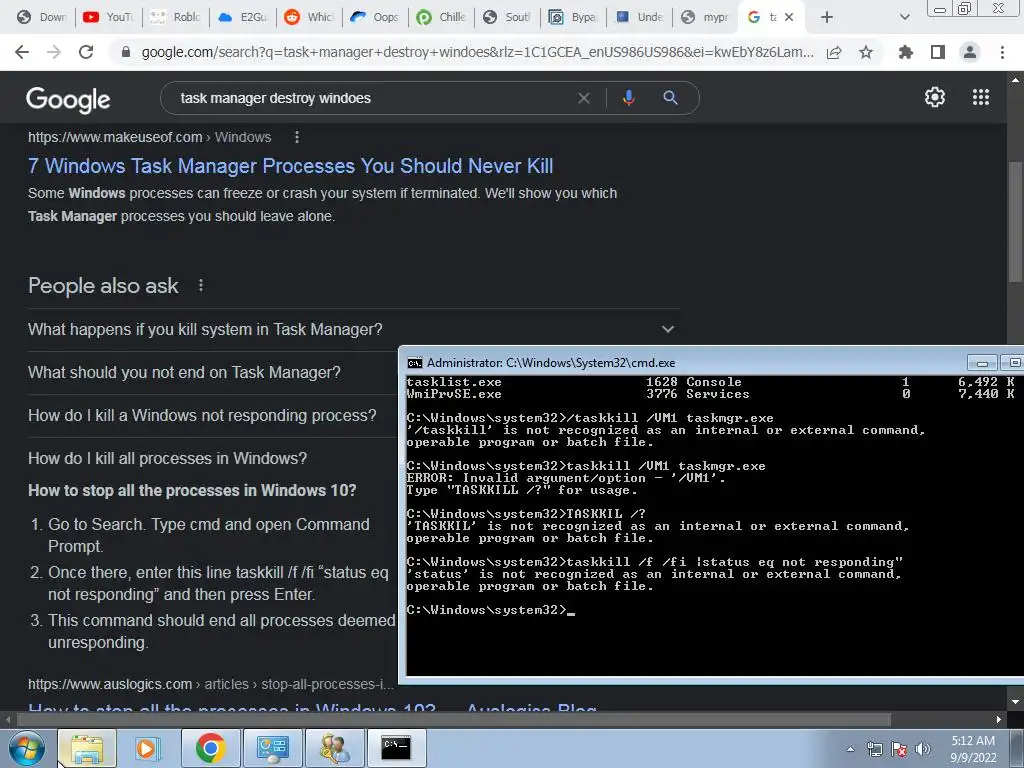Image resolution: width=1024 pixels, height=768 pixels.
Task: Switch to the 'Oops' tab
Action: click(375, 17)
